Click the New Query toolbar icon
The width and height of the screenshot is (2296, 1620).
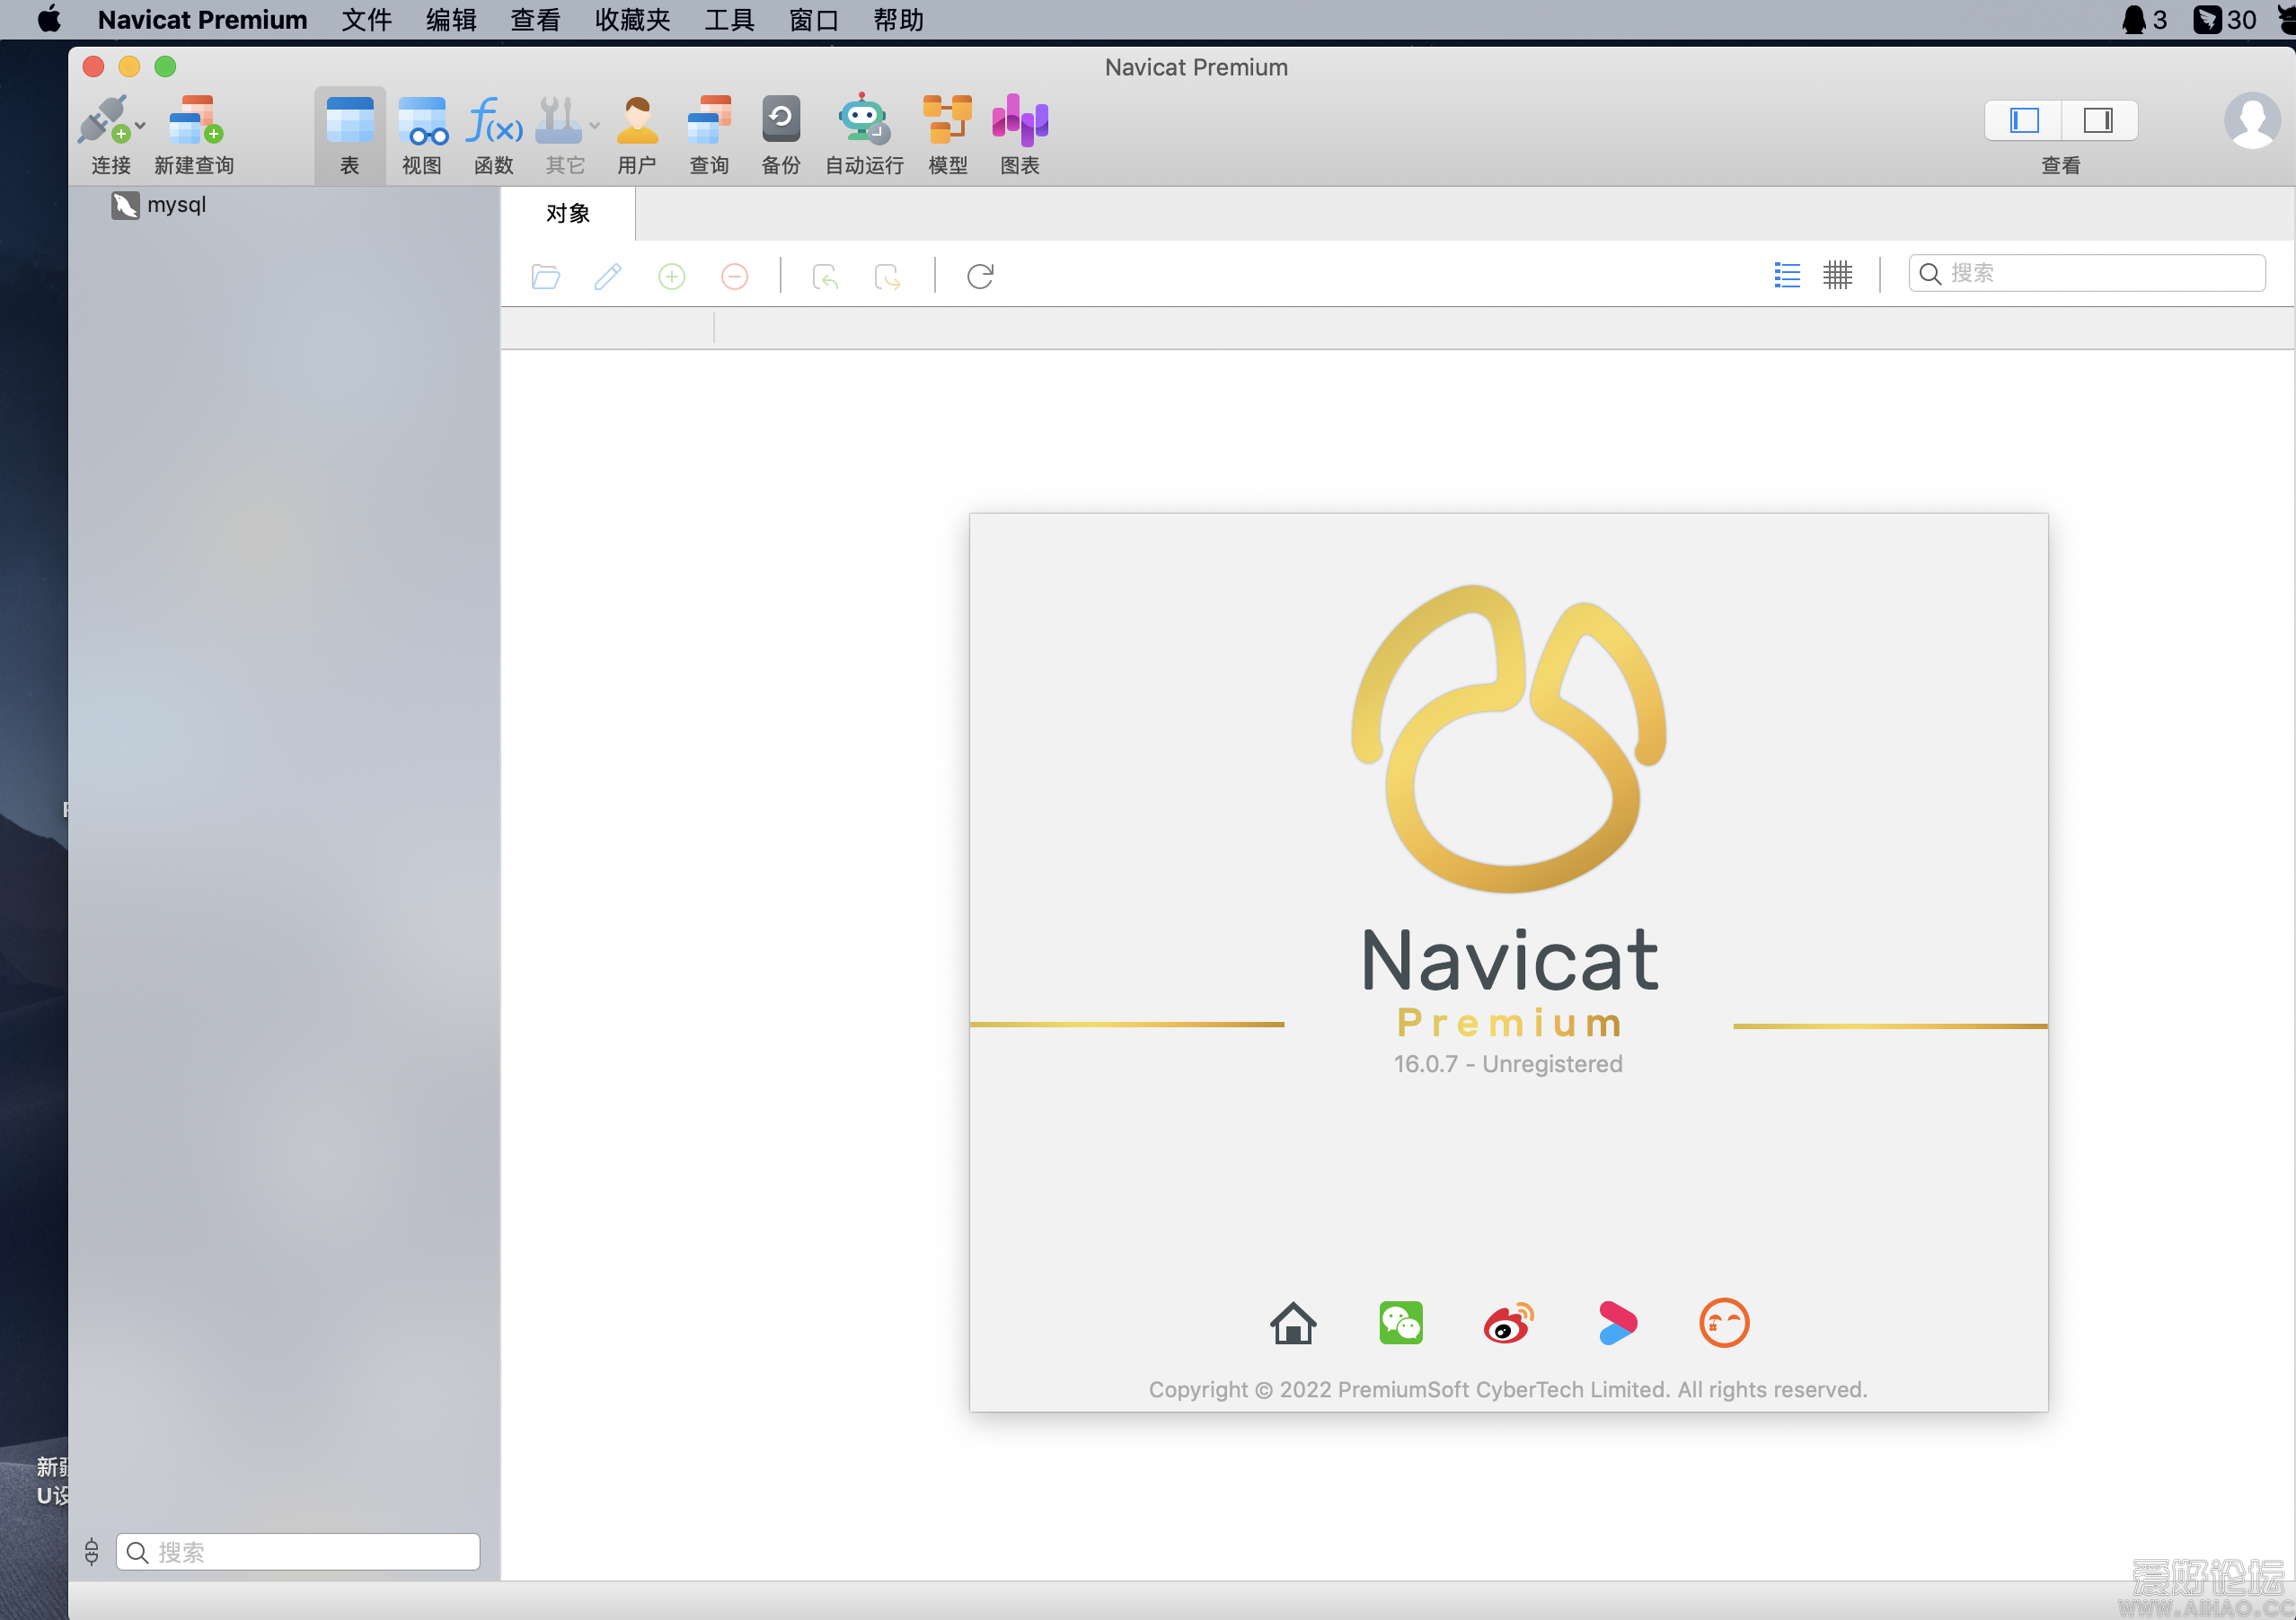(195, 120)
